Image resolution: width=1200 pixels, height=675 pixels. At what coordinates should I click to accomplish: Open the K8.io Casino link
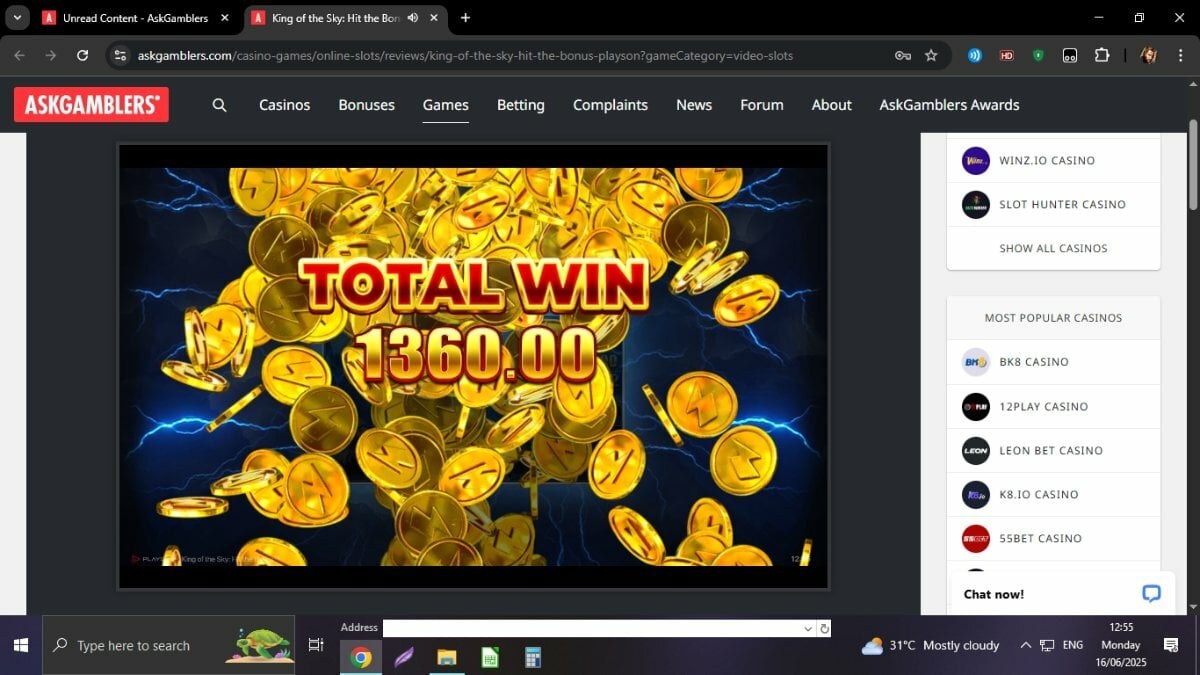click(x=1039, y=494)
